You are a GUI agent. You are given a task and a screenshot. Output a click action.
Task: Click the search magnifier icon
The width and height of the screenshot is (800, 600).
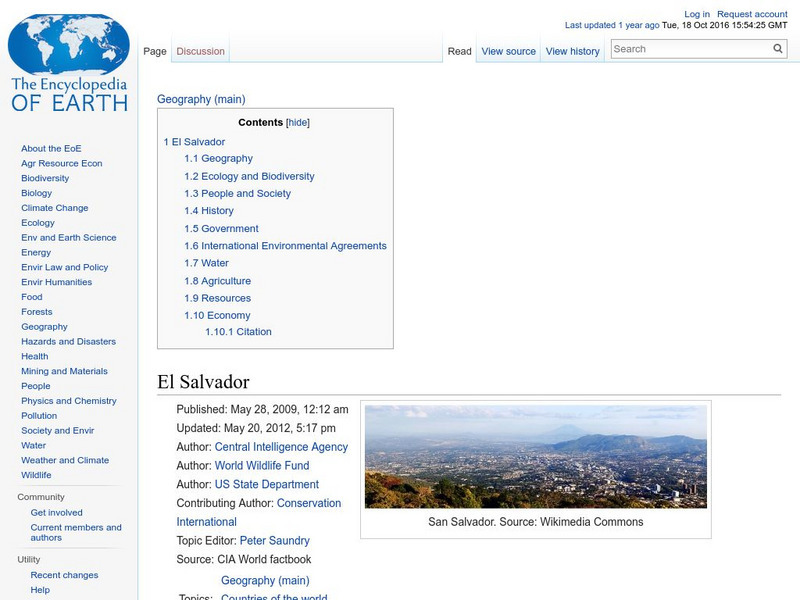point(778,49)
